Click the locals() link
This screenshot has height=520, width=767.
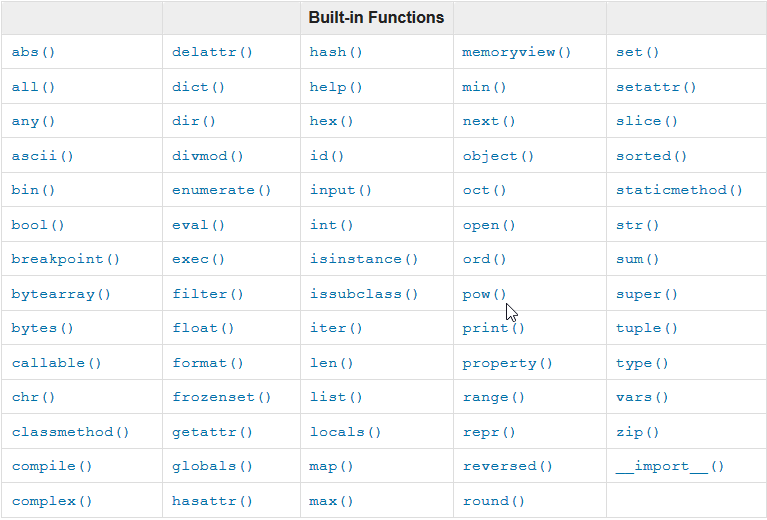pyautogui.click(x=345, y=432)
